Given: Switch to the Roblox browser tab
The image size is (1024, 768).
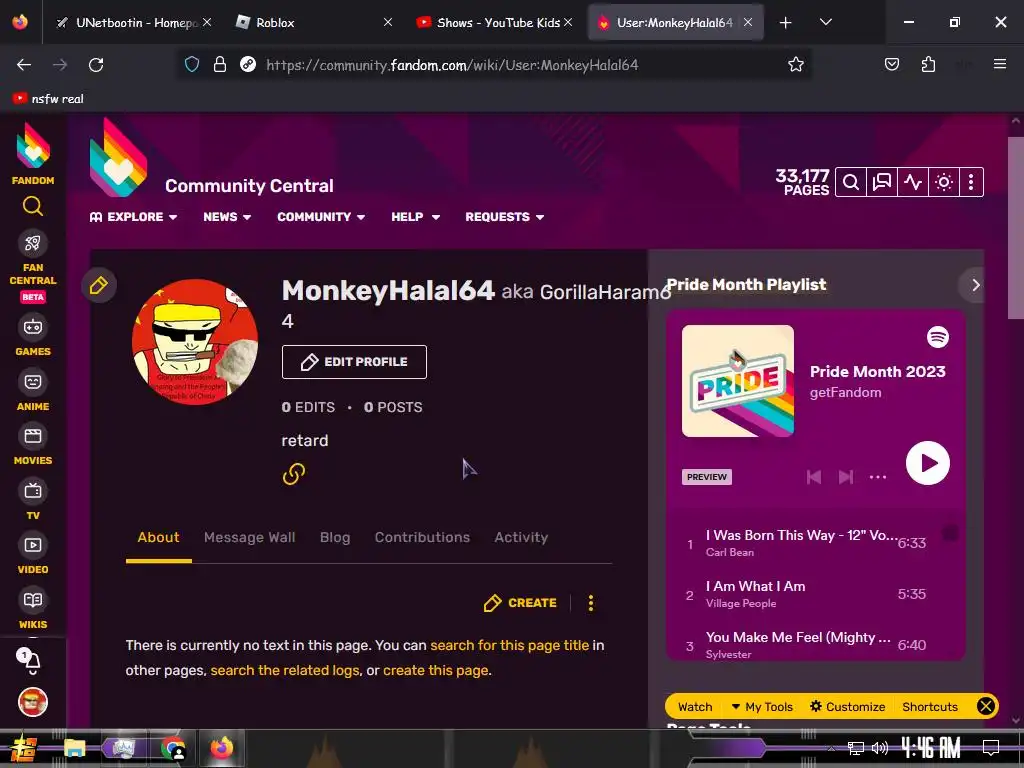Looking at the screenshot, I should (x=313, y=22).
